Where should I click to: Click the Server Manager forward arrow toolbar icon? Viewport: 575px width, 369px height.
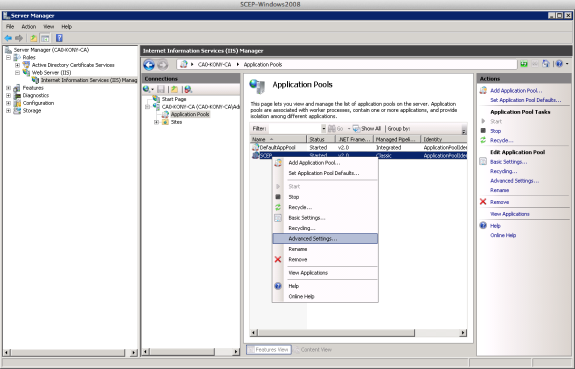[x=19, y=38]
